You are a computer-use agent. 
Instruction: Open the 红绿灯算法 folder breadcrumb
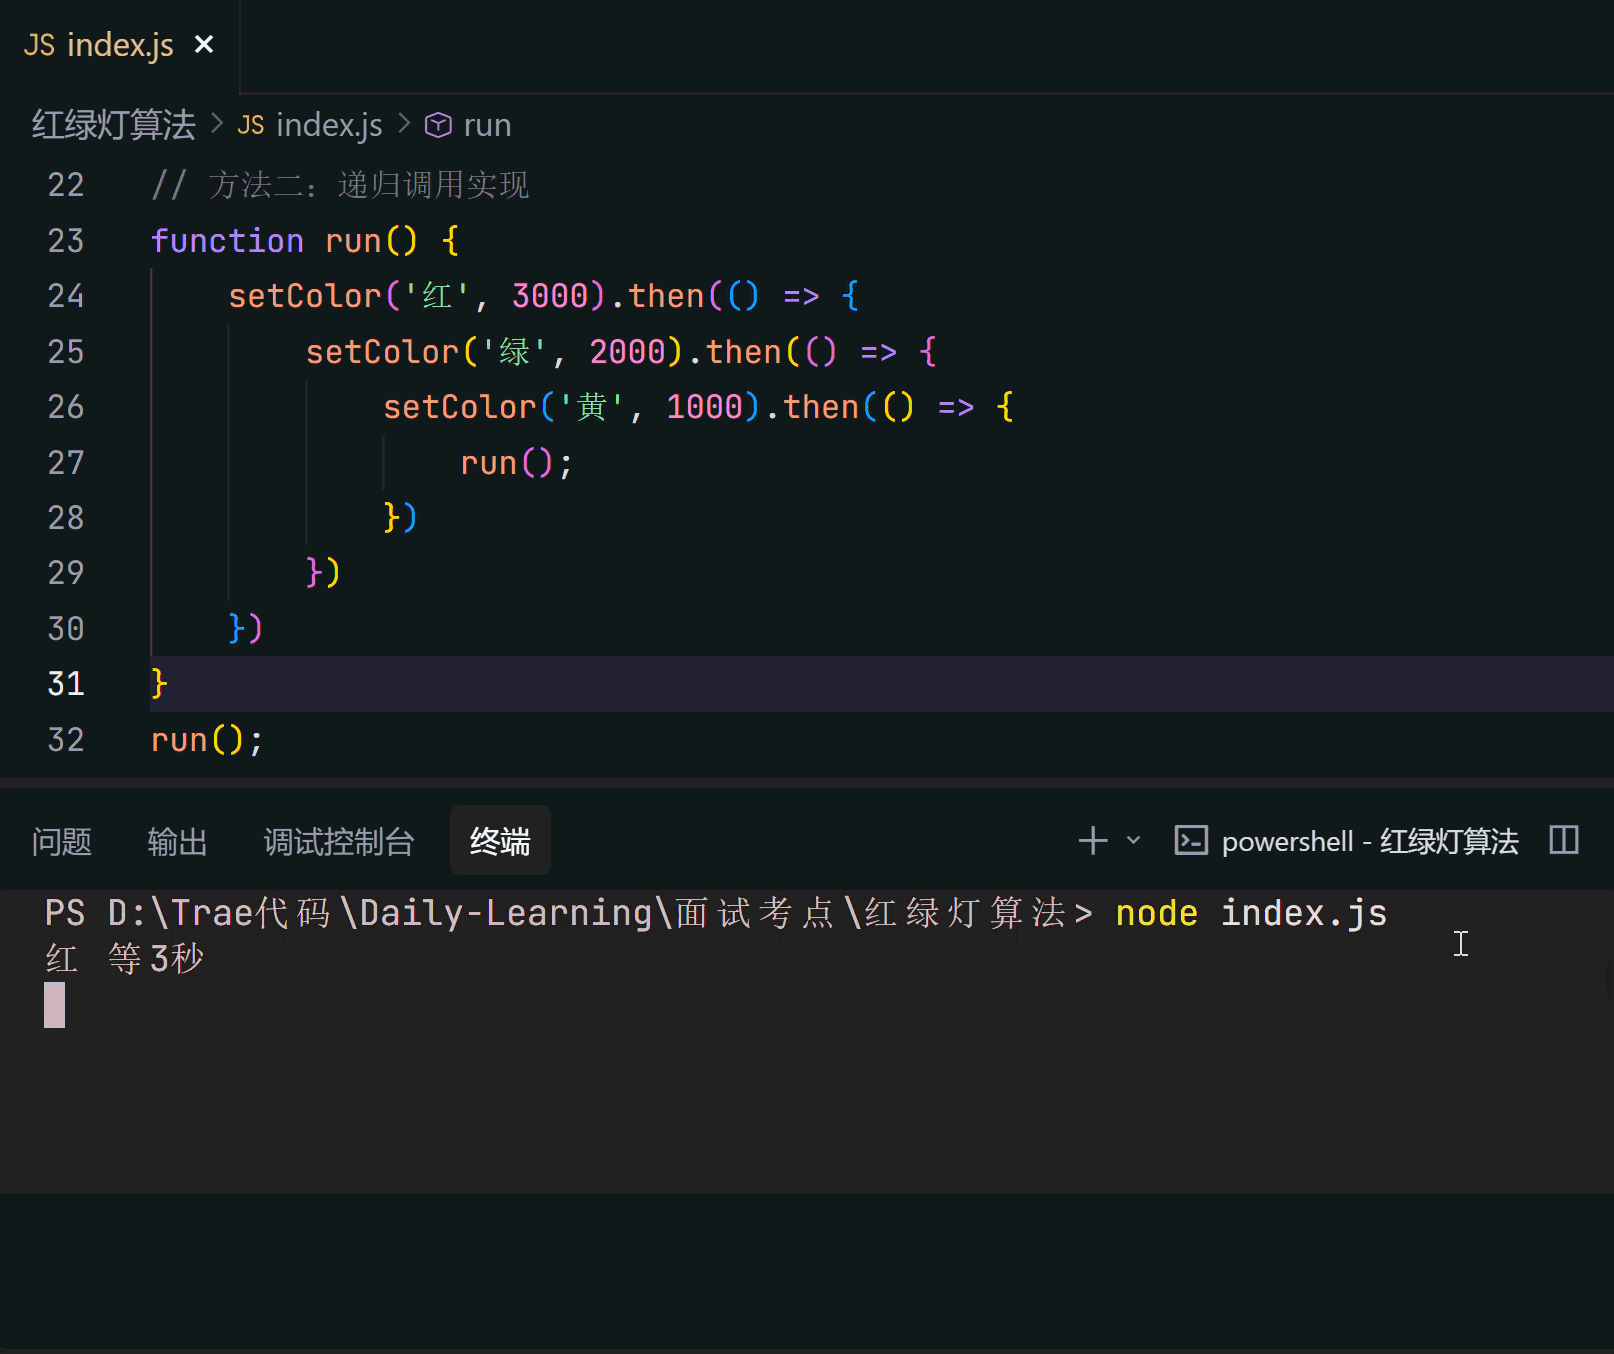[x=114, y=125]
